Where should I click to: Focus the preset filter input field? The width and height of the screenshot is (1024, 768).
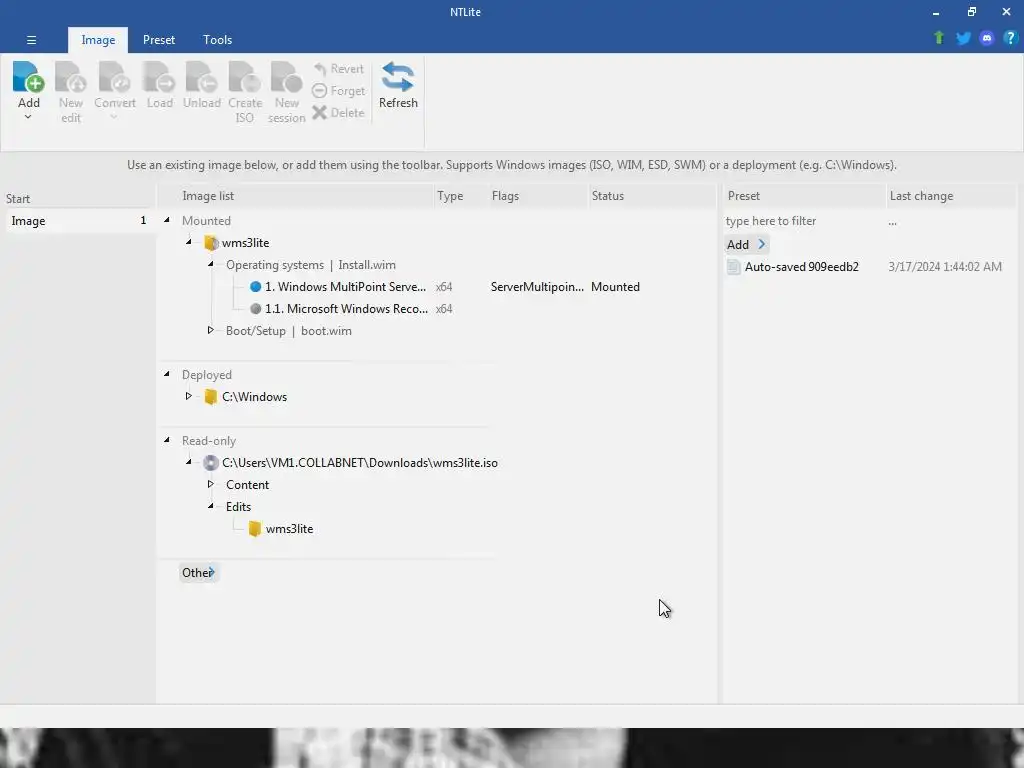point(803,221)
